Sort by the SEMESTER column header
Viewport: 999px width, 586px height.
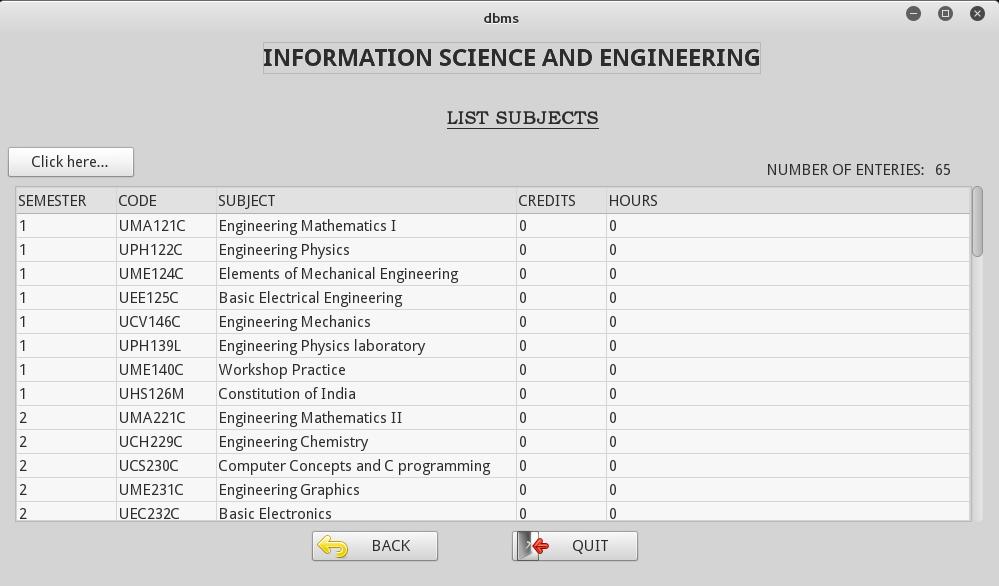click(x=66, y=201)
